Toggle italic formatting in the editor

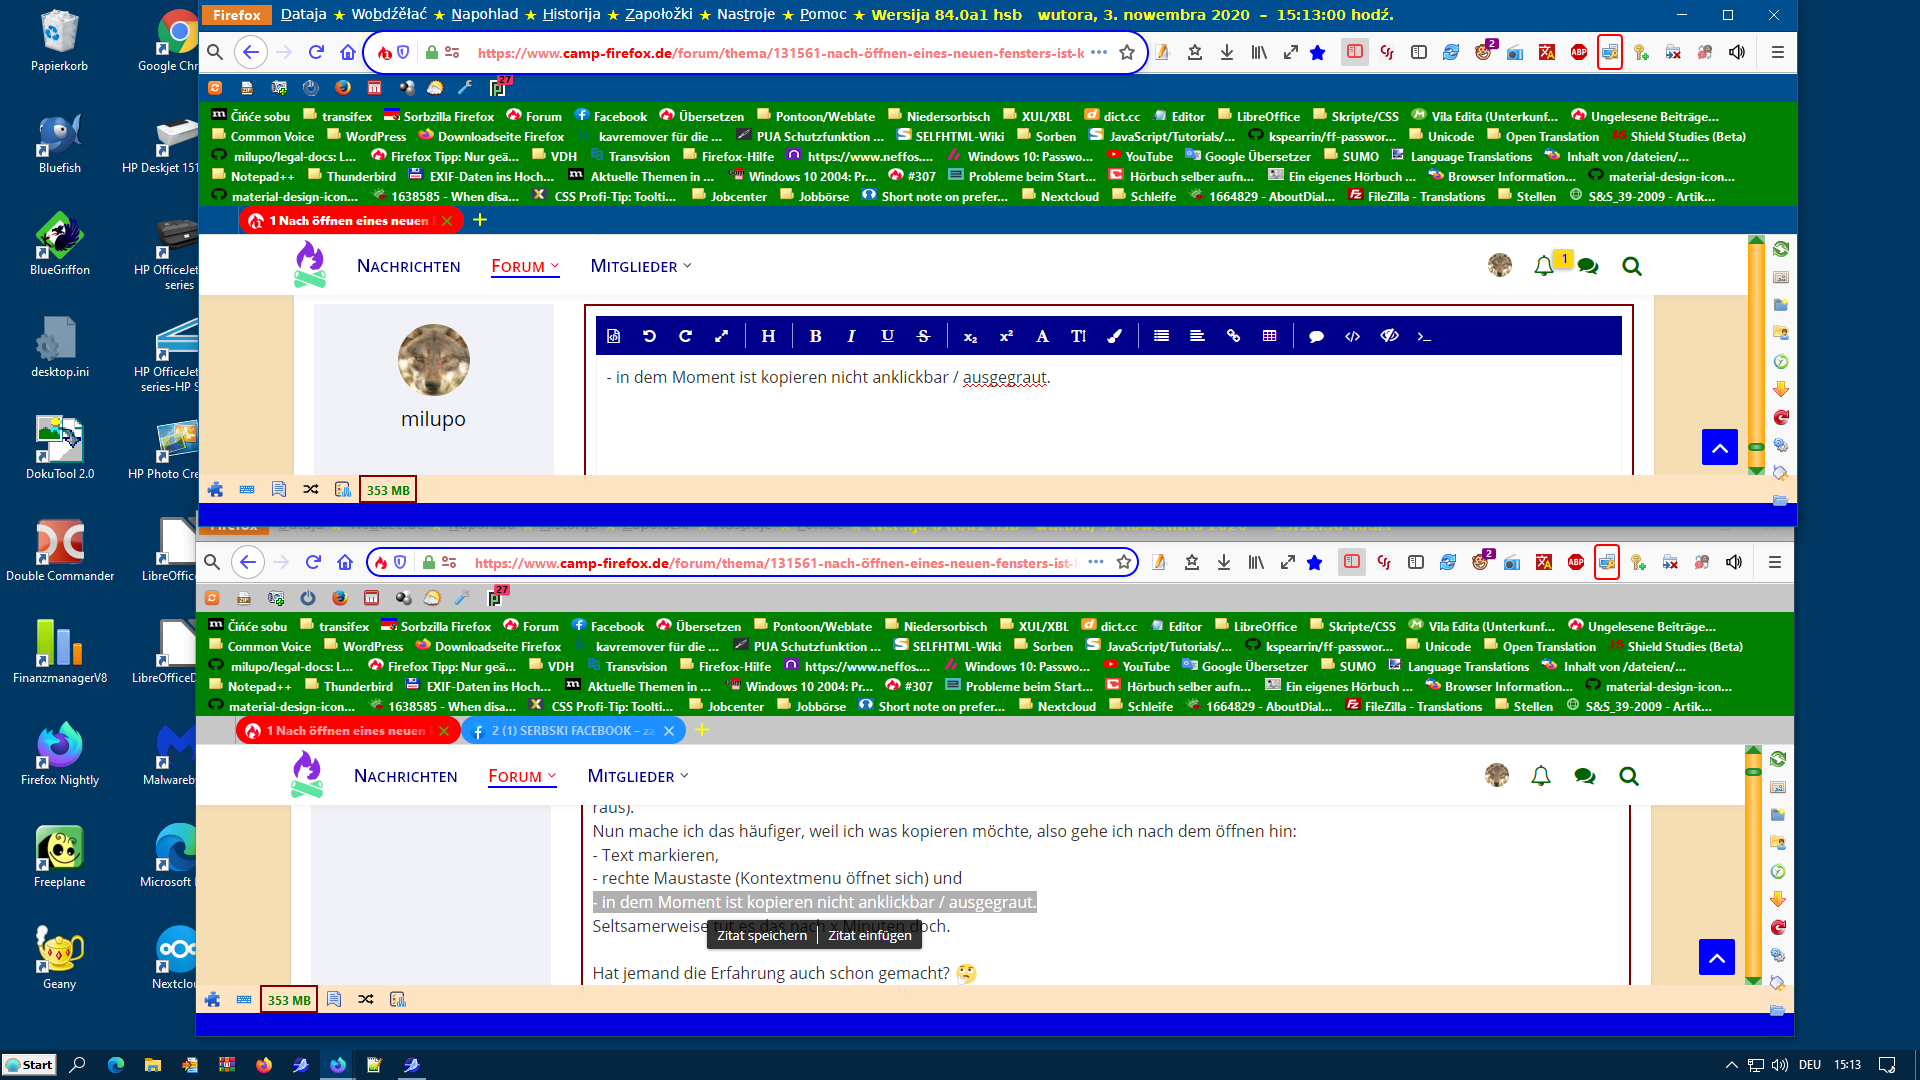(851, 336)
